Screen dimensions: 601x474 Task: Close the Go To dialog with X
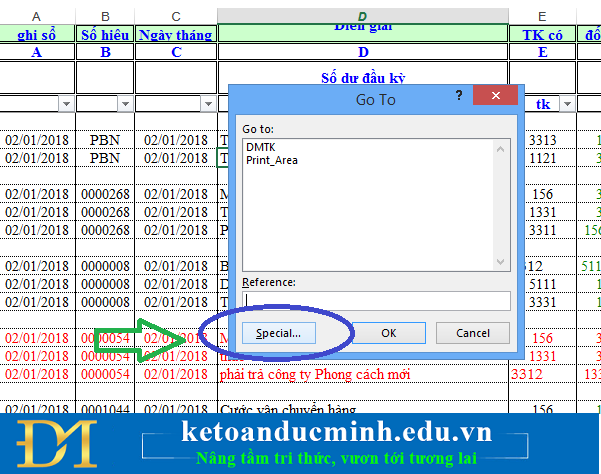(495, 95)
